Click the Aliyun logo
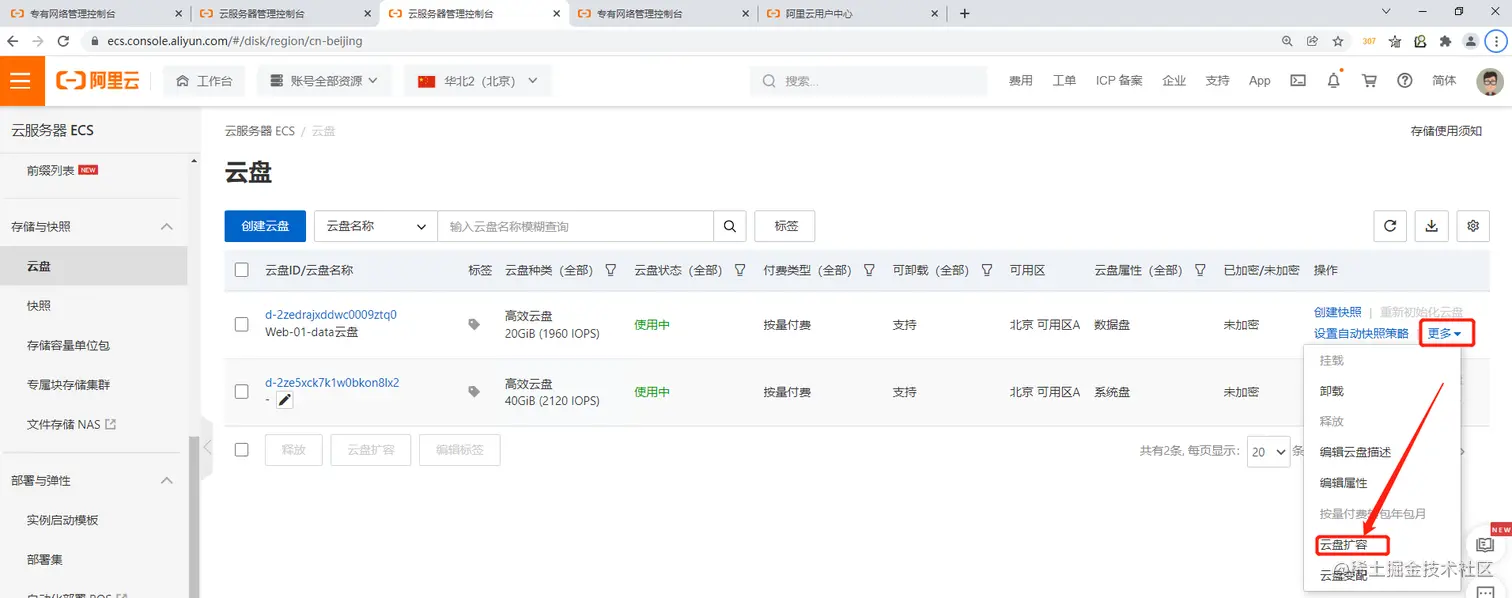 click(x=98, y=81)
